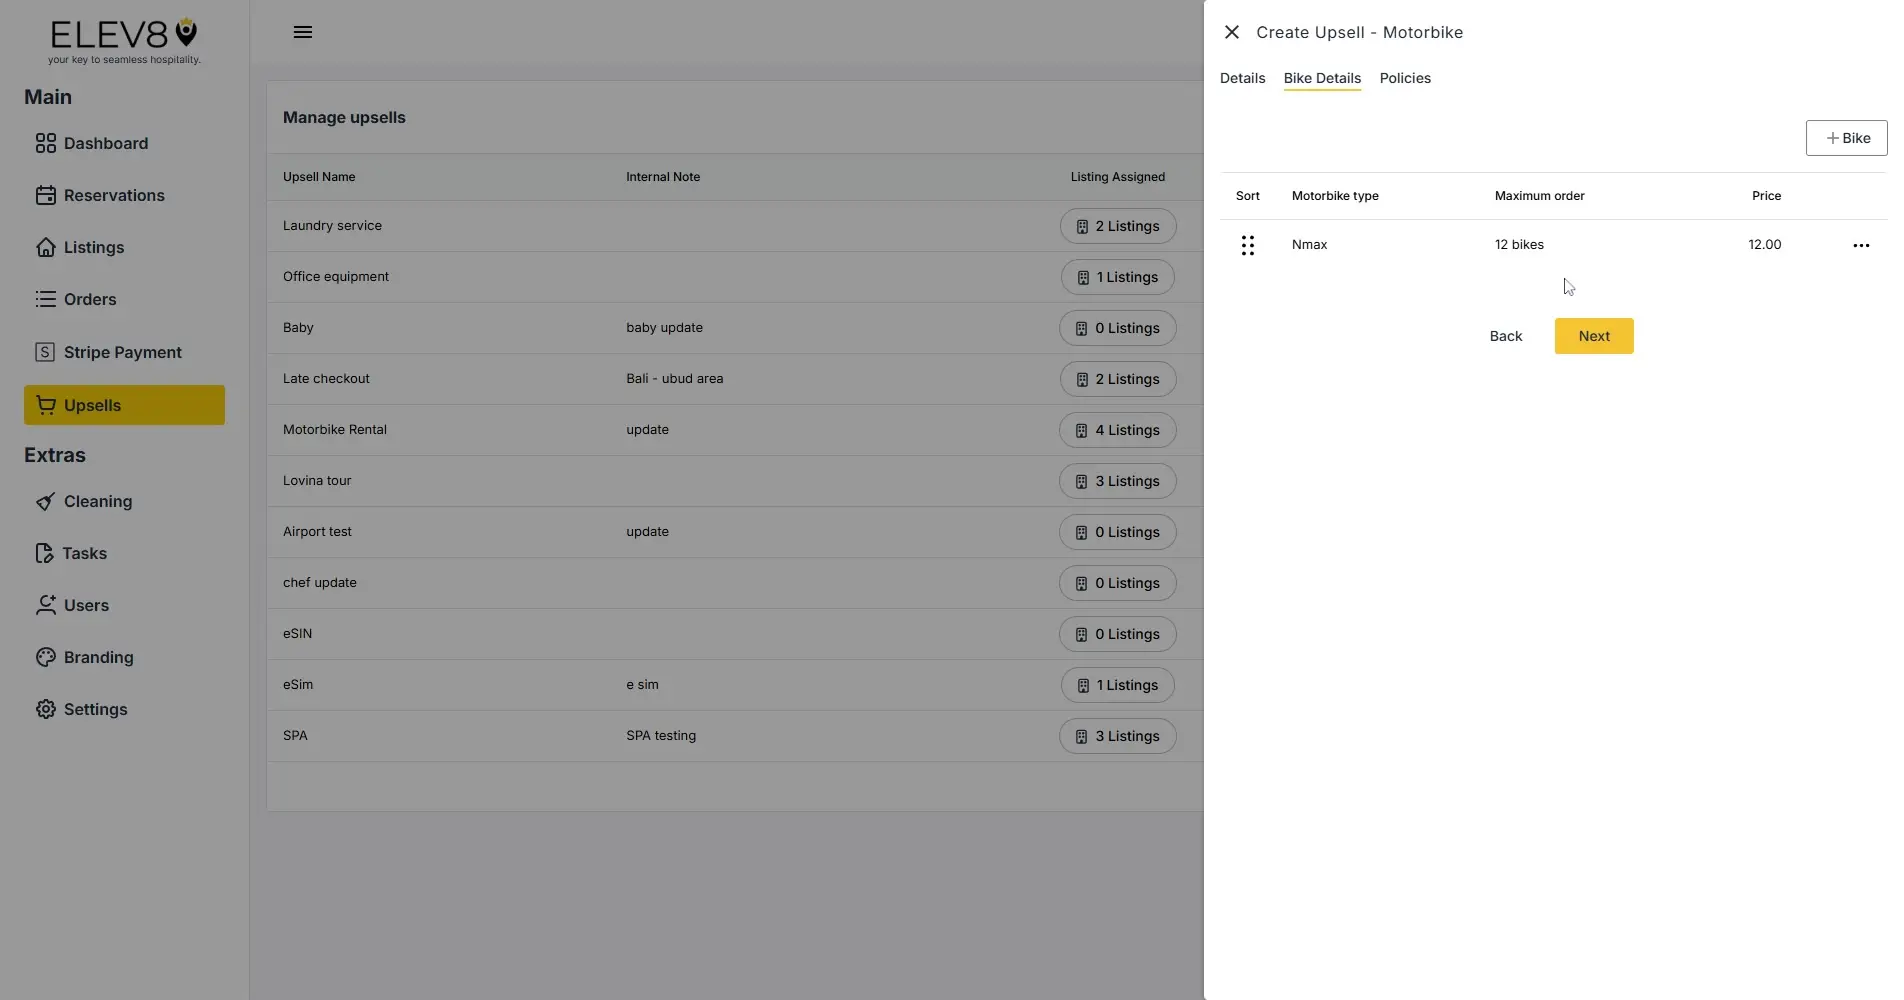Switch to the Details tab

(1241, 78)
